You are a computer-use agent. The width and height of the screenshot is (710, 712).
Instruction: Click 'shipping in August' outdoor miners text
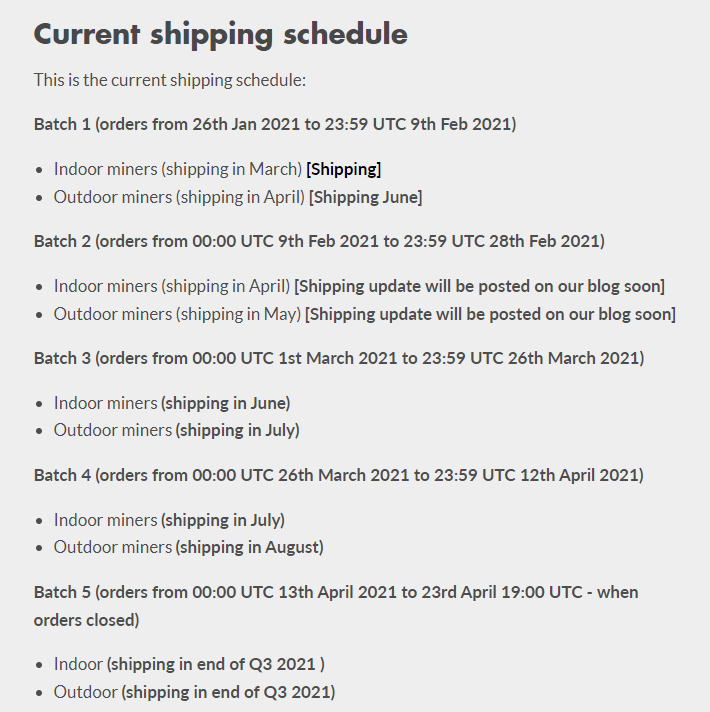249,547
